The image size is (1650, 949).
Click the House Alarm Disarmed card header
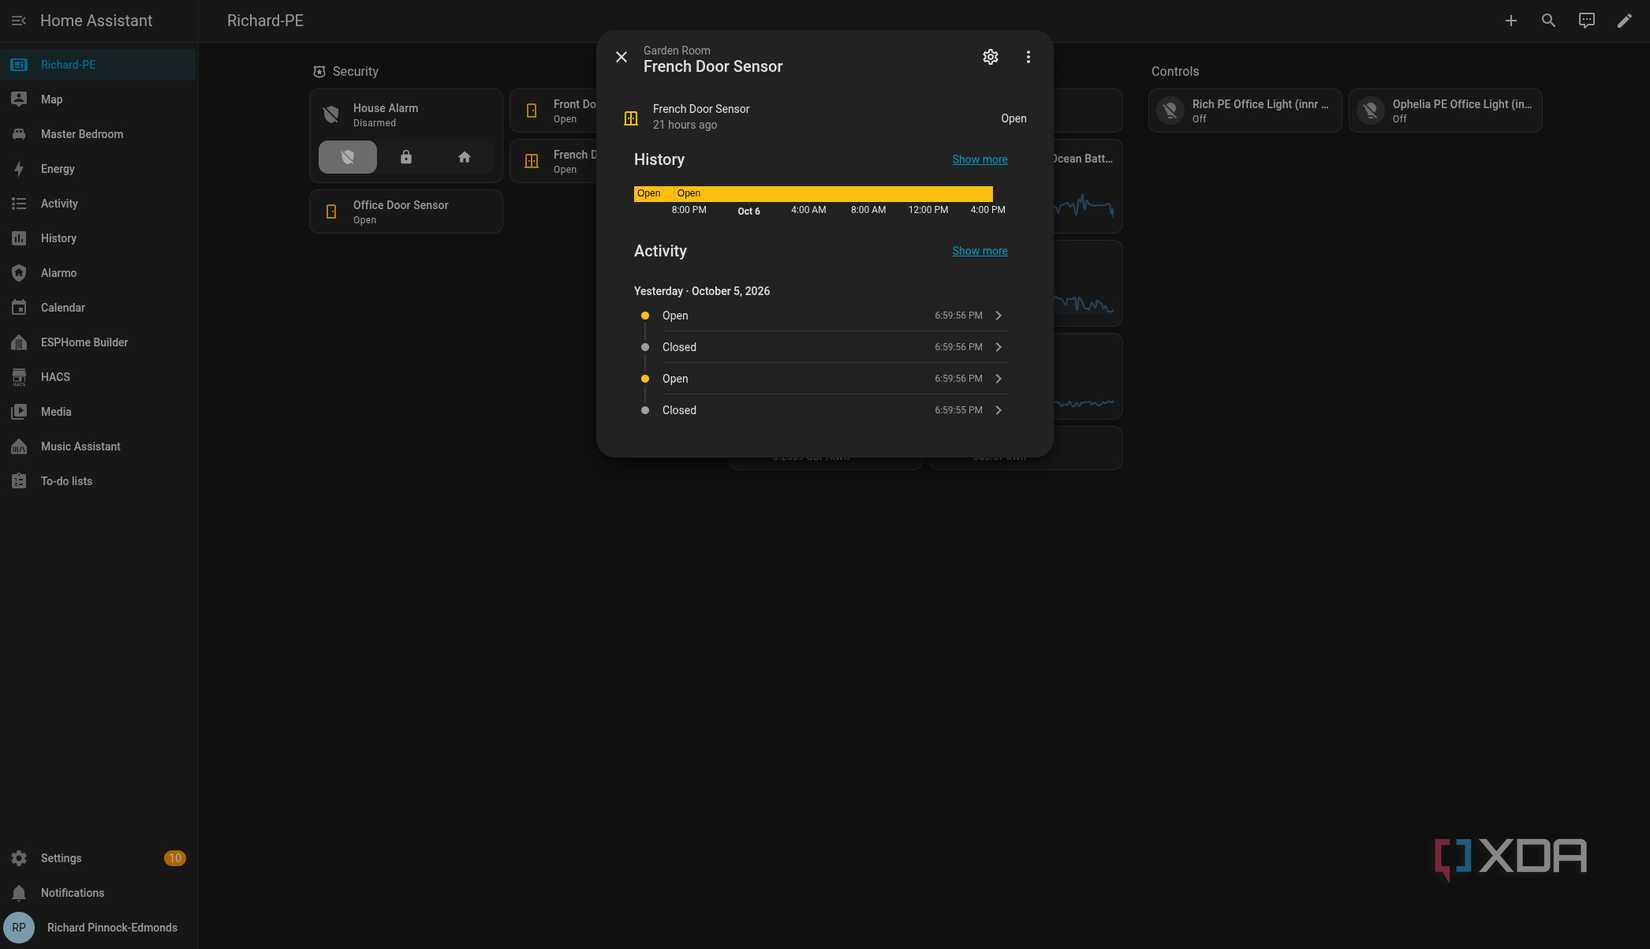(406, 114)
